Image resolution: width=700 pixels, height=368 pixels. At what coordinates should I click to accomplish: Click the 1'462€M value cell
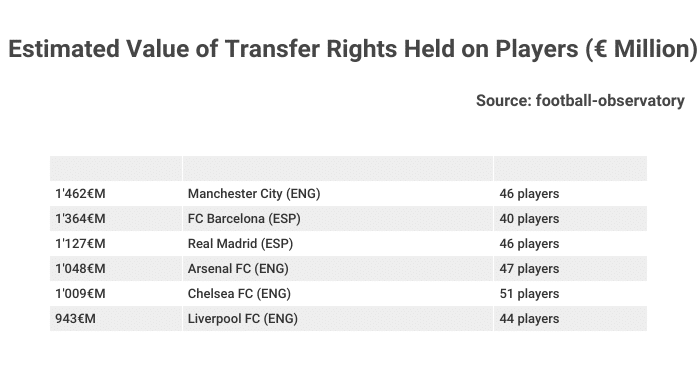116,194
